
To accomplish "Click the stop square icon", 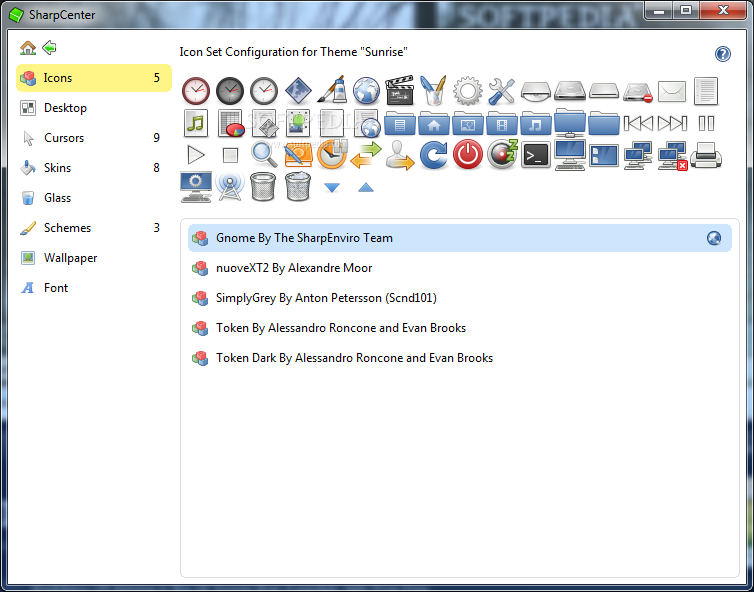I will pyautogui.click(x=230, y=155).
